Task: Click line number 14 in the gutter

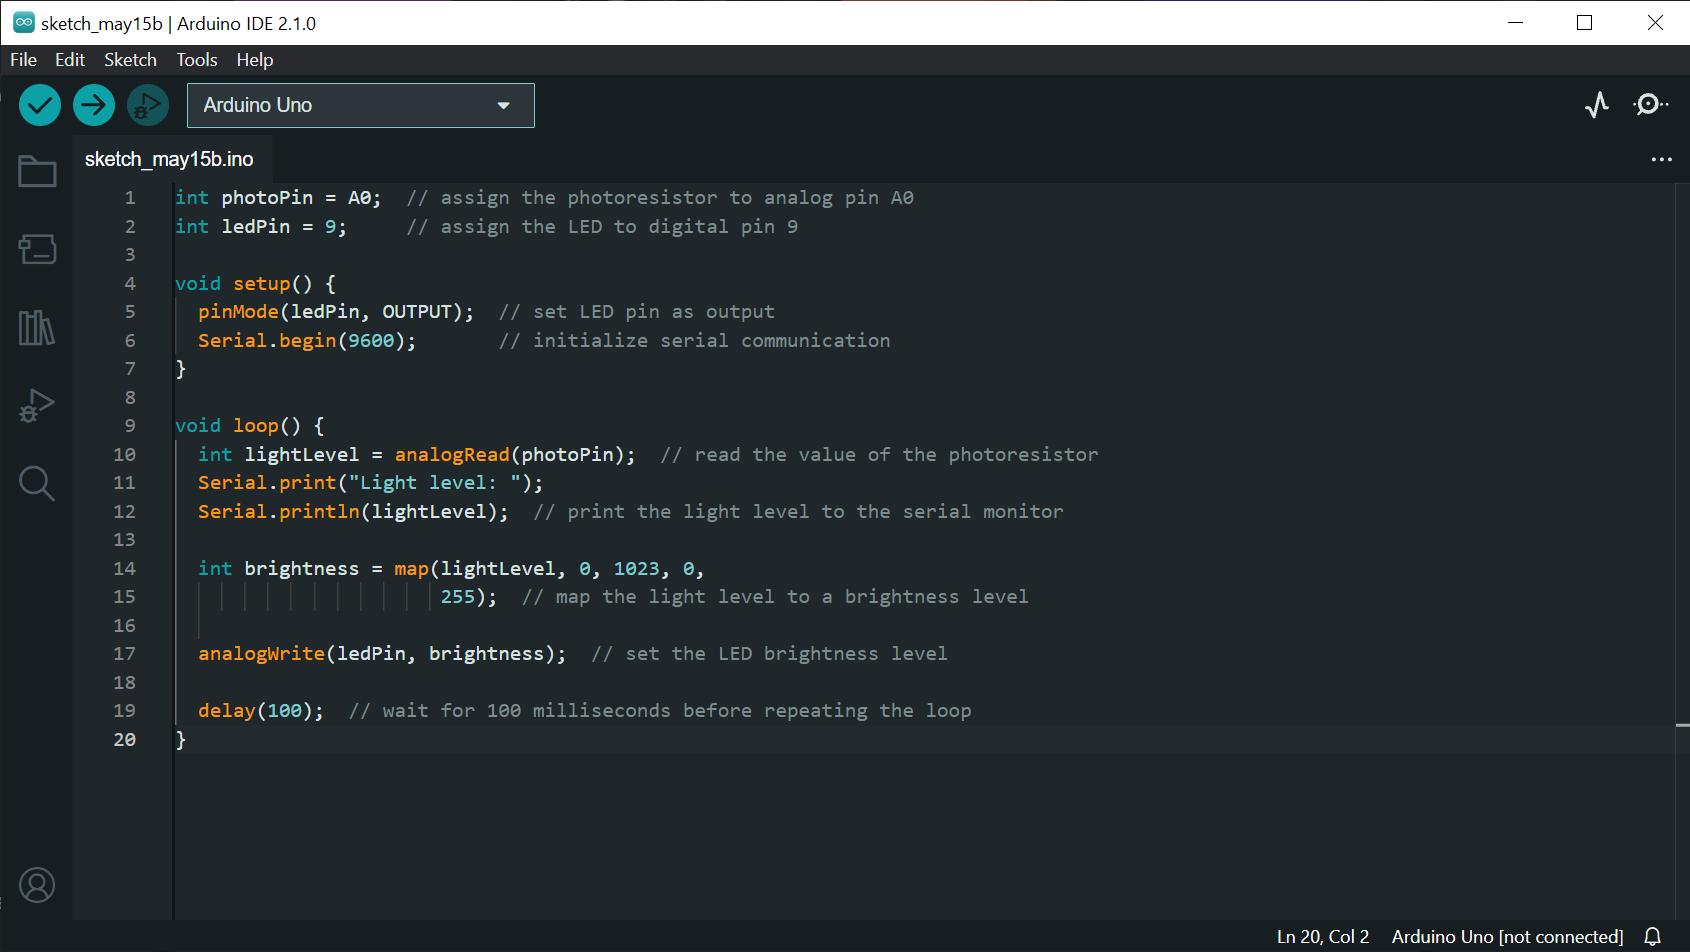Action: click(x=124, y=568)
